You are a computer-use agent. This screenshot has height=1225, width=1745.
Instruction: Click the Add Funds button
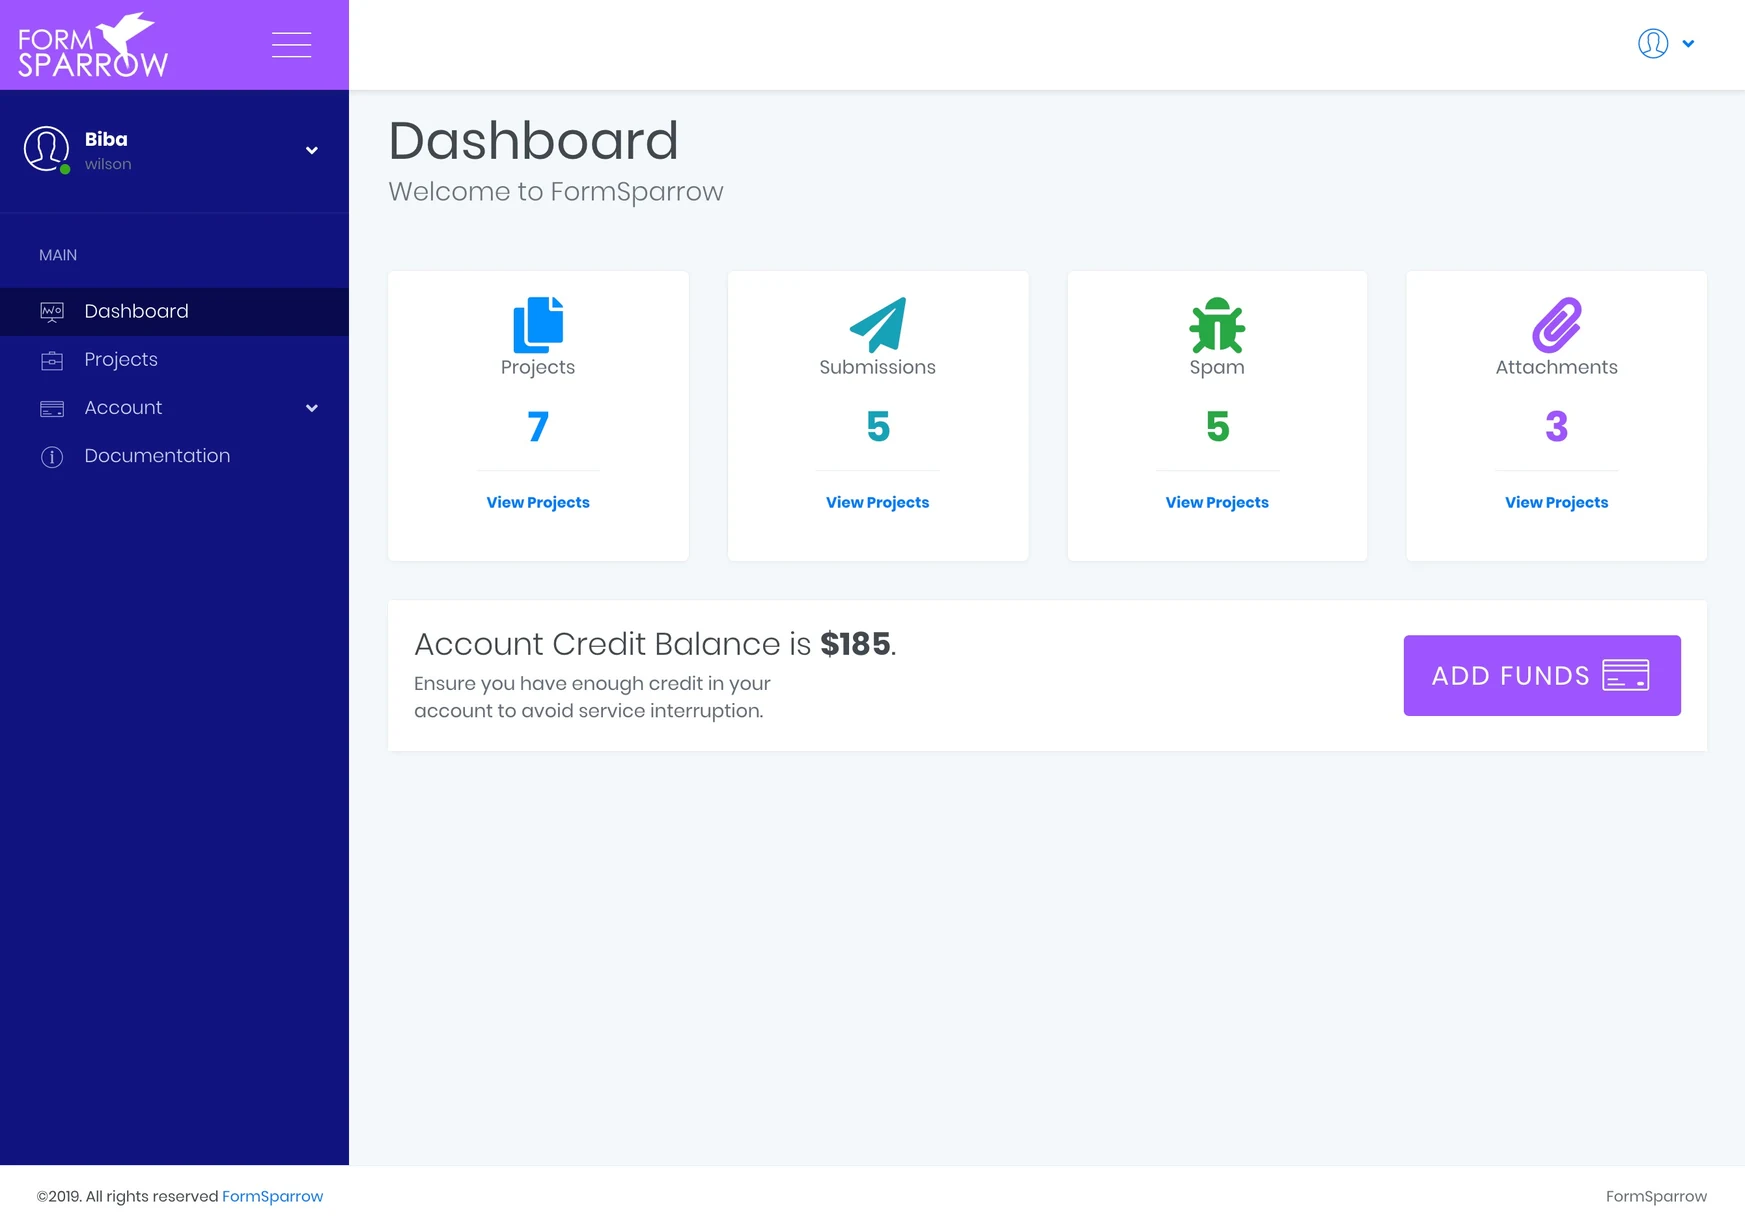(x=1542, y=676)
